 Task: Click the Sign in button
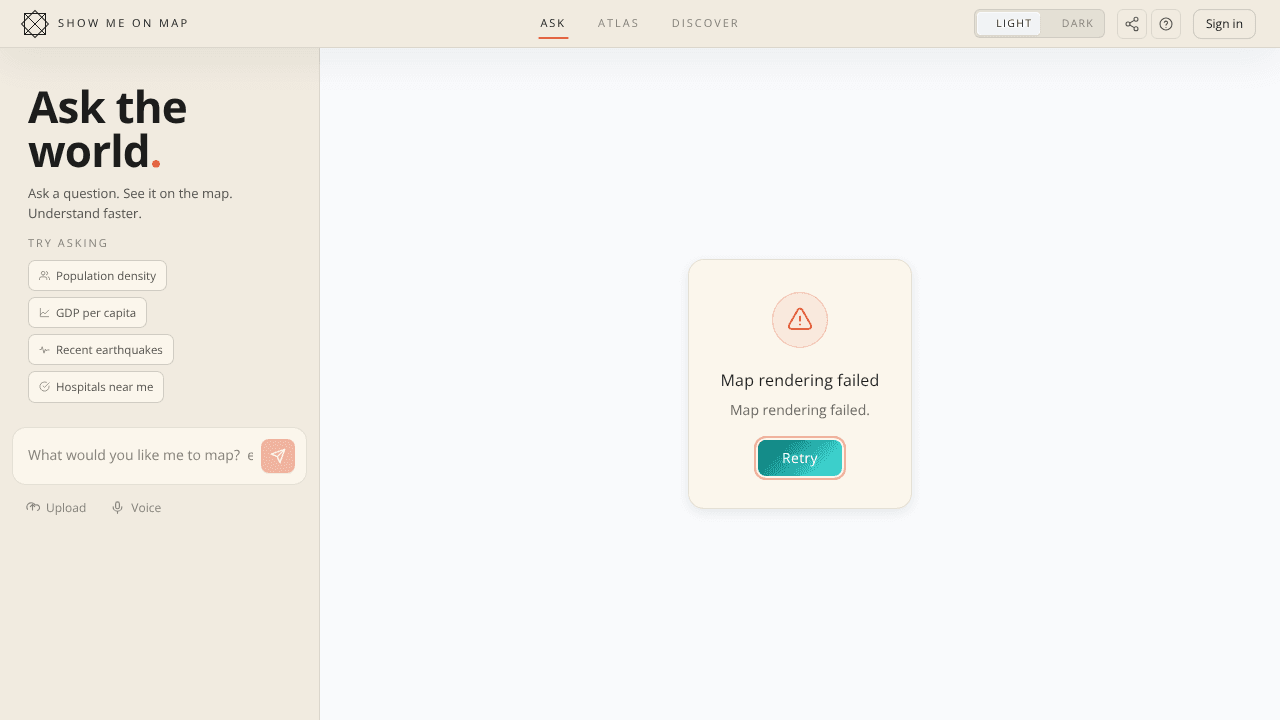point(1224,24)
